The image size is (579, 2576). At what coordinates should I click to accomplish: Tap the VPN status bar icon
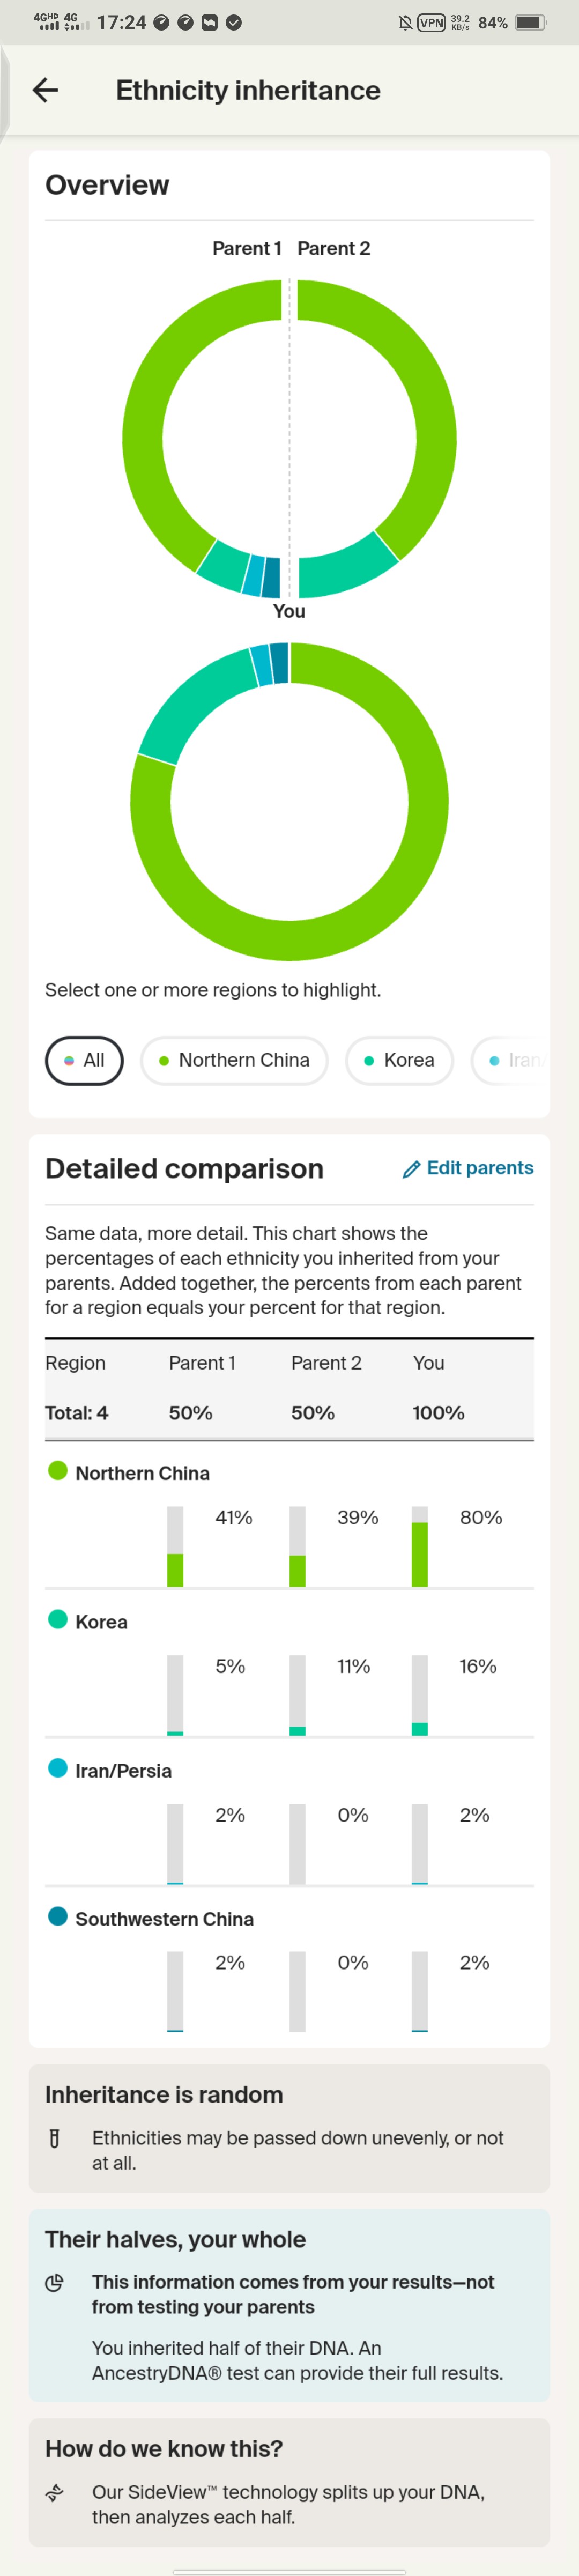431,22
